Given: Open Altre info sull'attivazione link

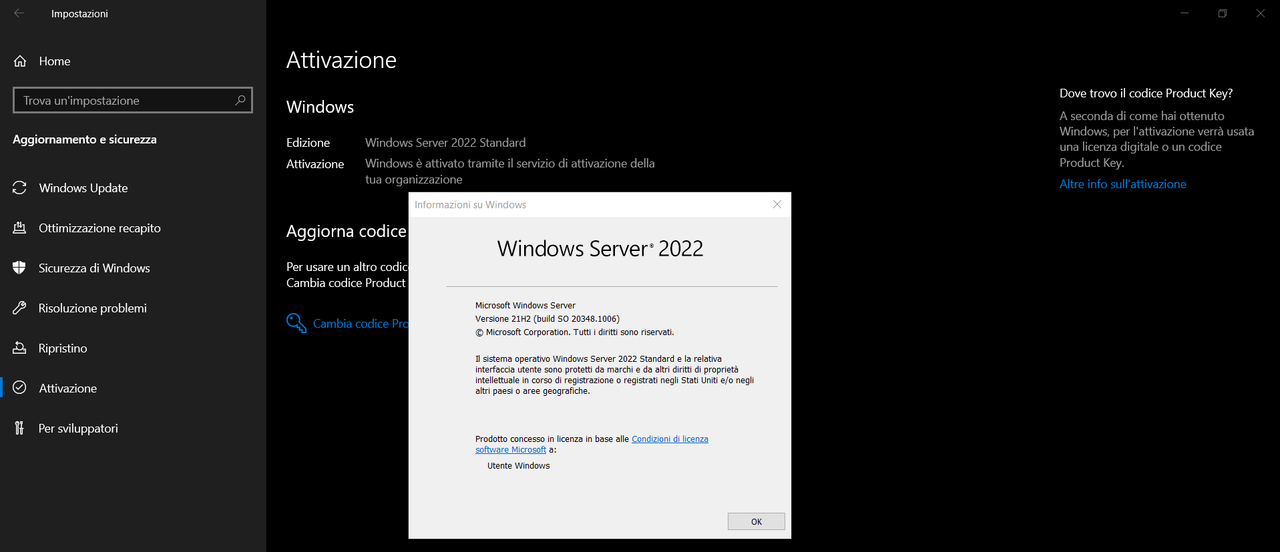Looking at the screenshot, I should pyautogui.click(x=1123, y=184).
